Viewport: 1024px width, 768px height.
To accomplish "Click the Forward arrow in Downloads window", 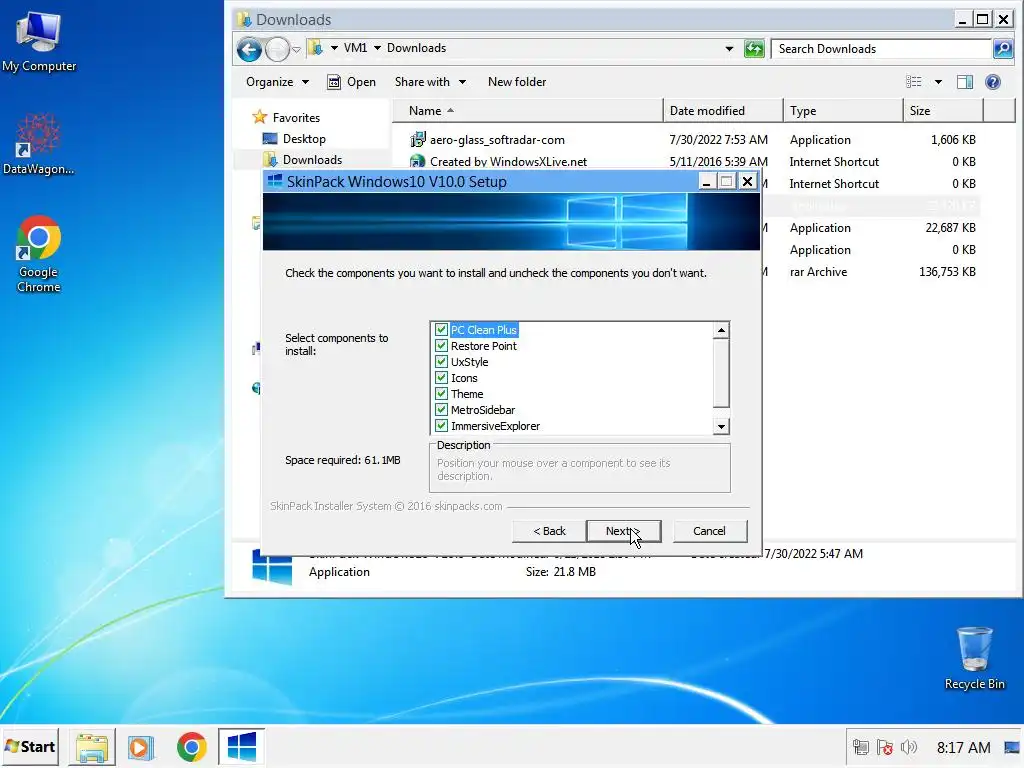I will tap(278, 49).
